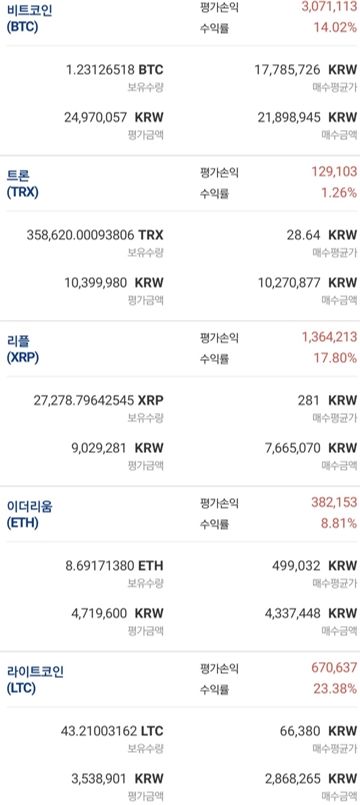Tap TRX purchase amount 10,270,877 KRW
360x805 pixels.
click(307, 282)
